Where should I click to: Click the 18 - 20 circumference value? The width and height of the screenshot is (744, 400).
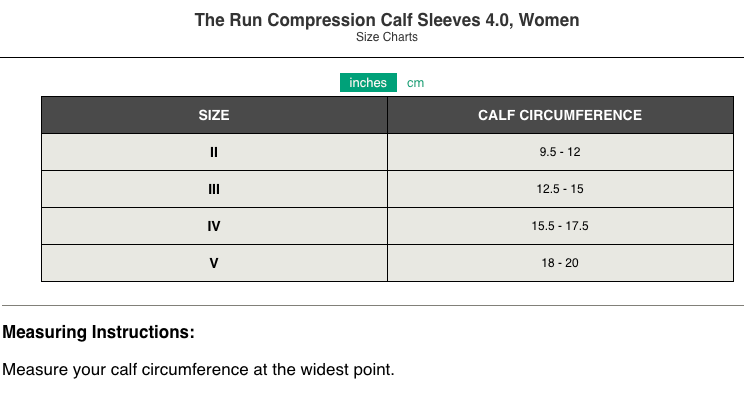pos(560,263)
